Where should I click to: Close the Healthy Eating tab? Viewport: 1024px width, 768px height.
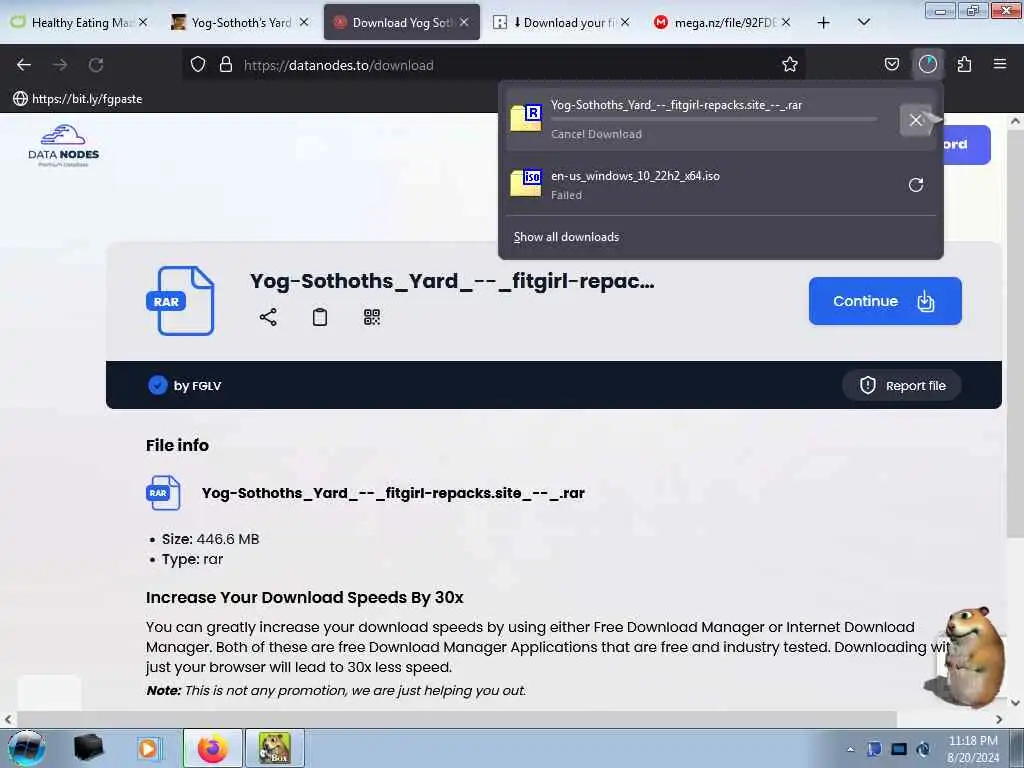coord(143,22)
